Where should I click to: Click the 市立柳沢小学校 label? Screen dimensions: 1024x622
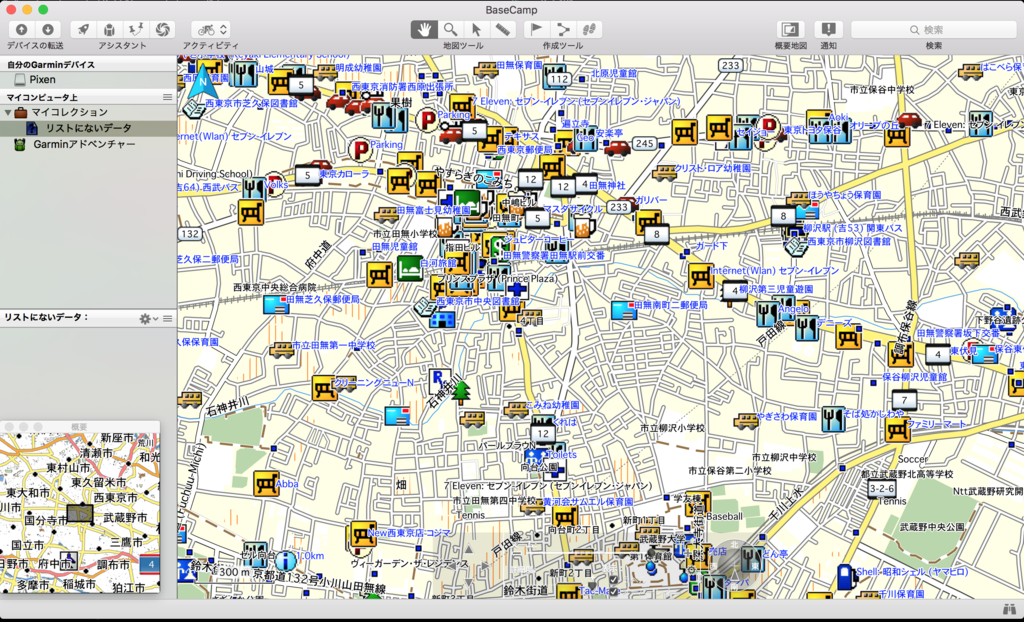coord(673,429)
